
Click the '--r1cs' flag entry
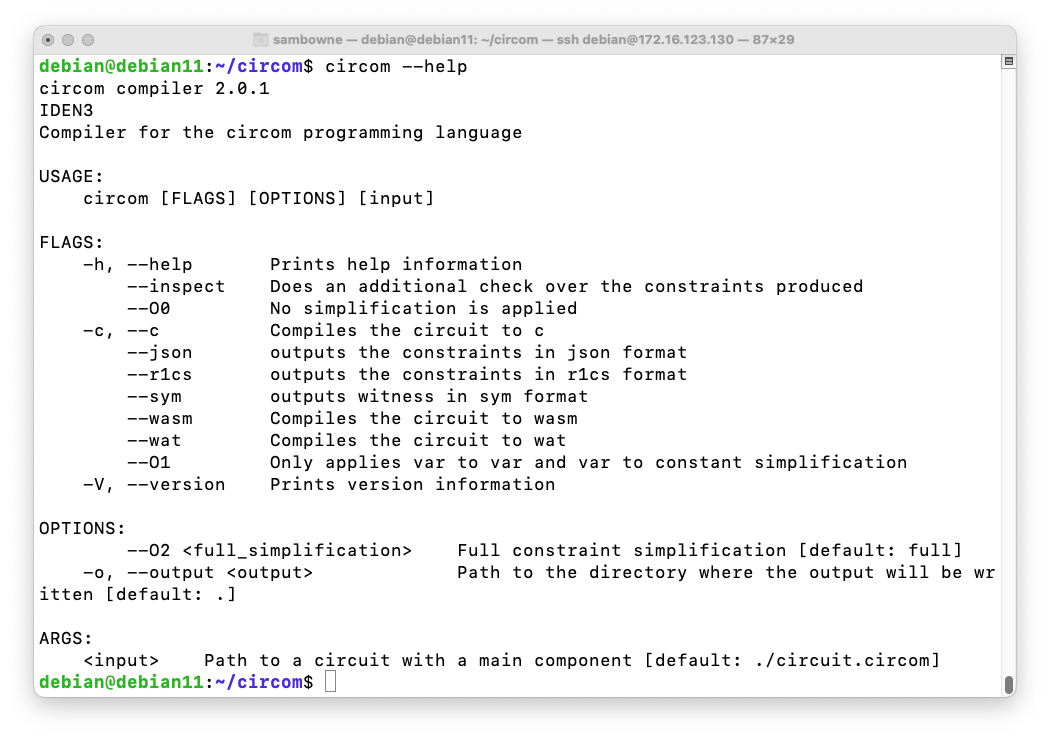click(159, 374)
